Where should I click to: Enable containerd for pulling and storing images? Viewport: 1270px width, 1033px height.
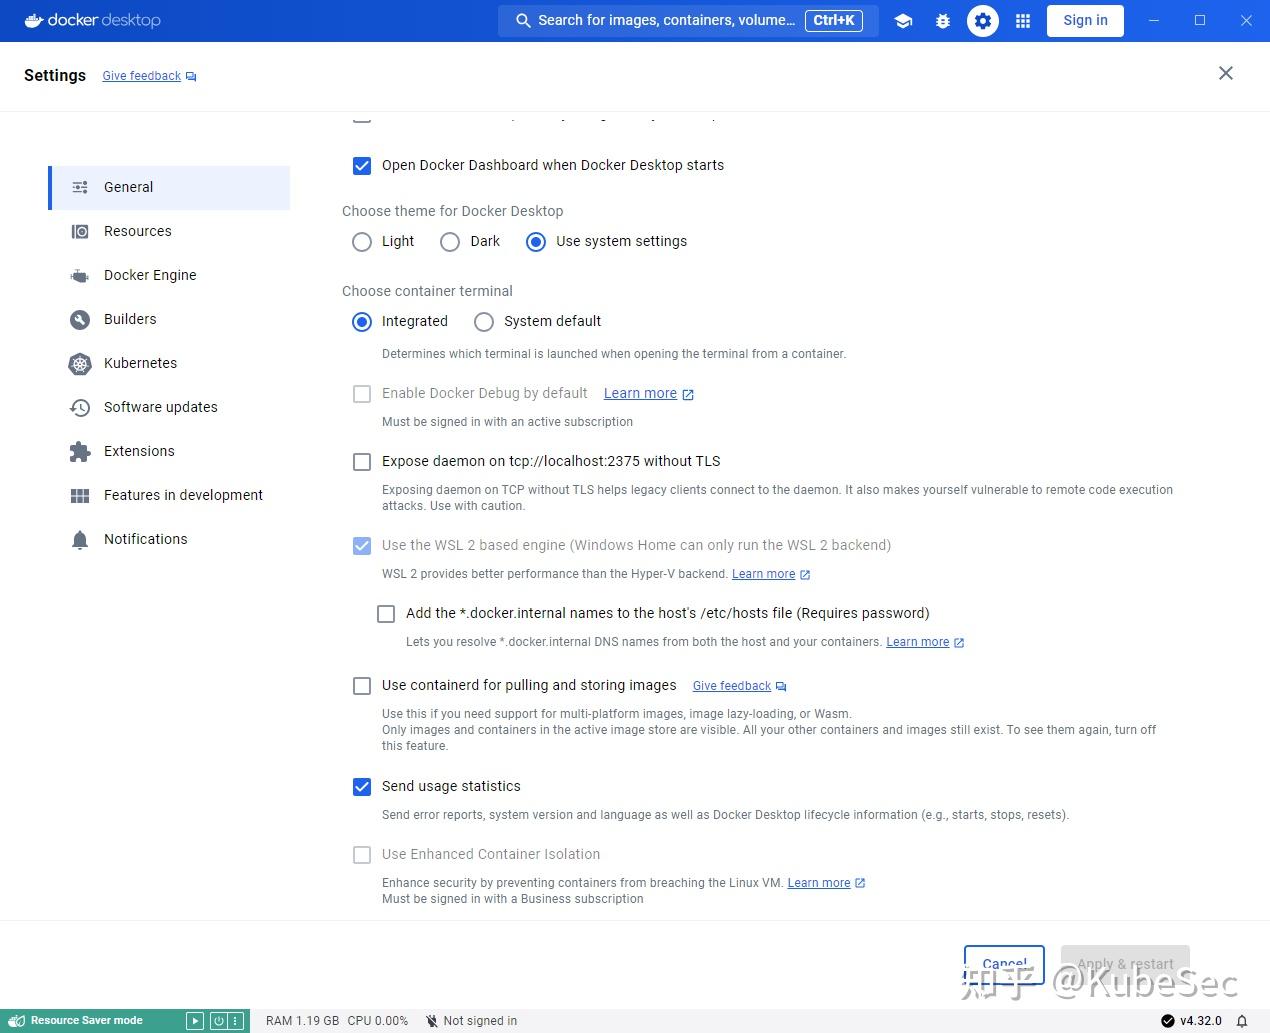coord(362,686)
